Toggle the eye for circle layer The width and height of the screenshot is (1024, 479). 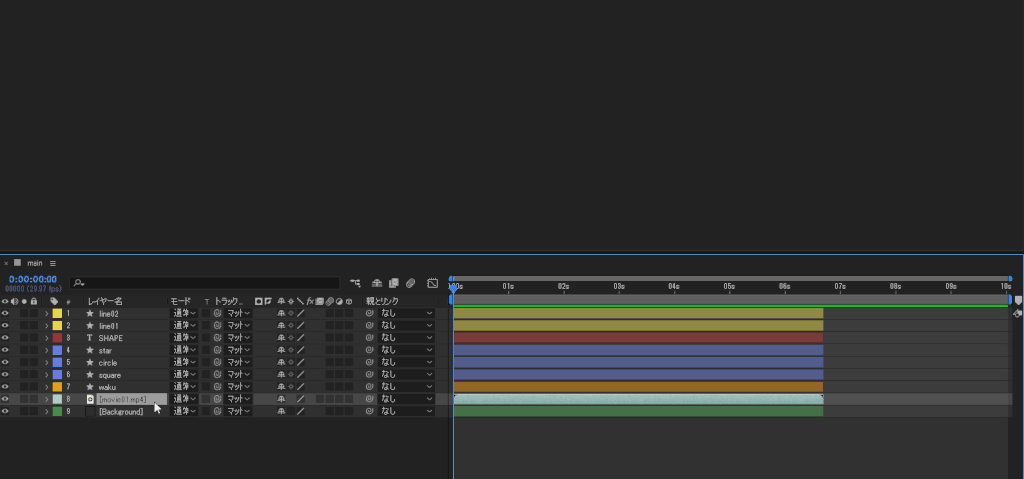click(x=5, y=362)
